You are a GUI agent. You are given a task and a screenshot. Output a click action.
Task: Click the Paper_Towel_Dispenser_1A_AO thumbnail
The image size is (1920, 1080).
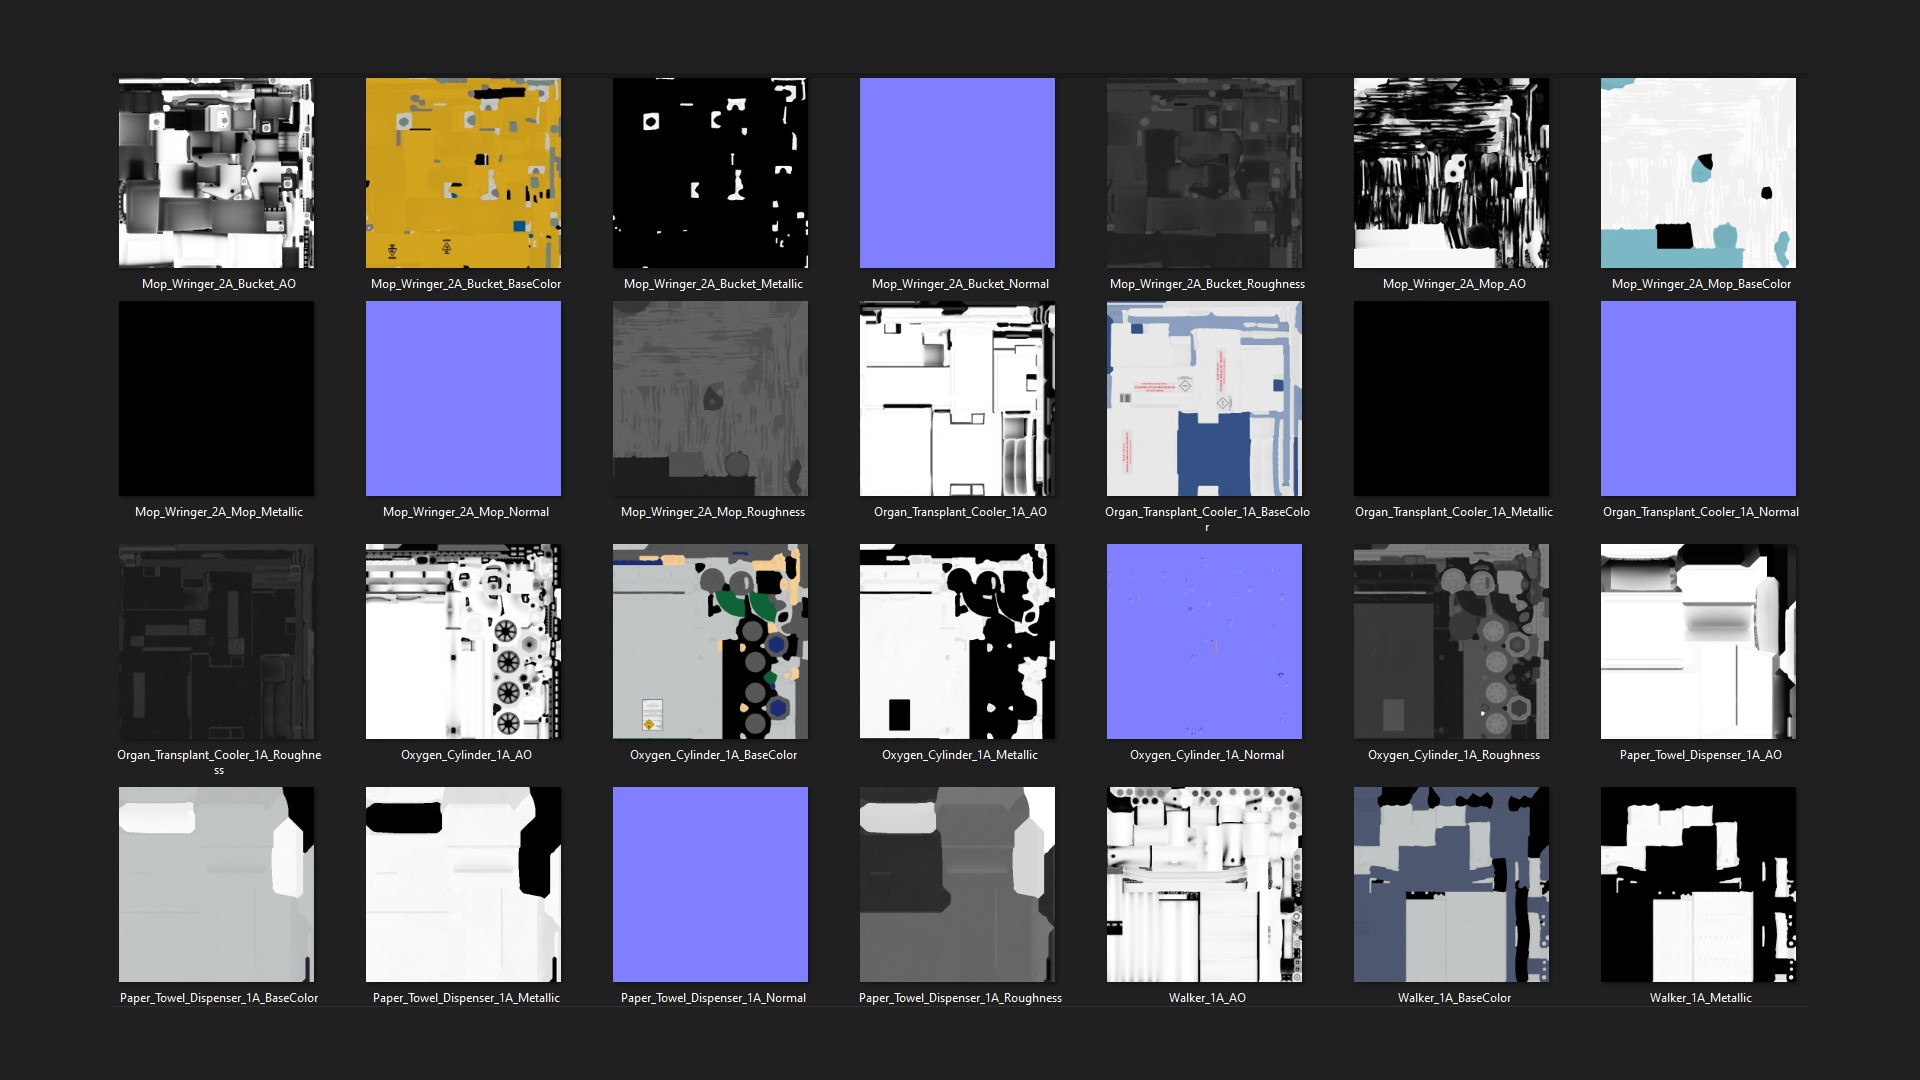[x=1698, y=641]
